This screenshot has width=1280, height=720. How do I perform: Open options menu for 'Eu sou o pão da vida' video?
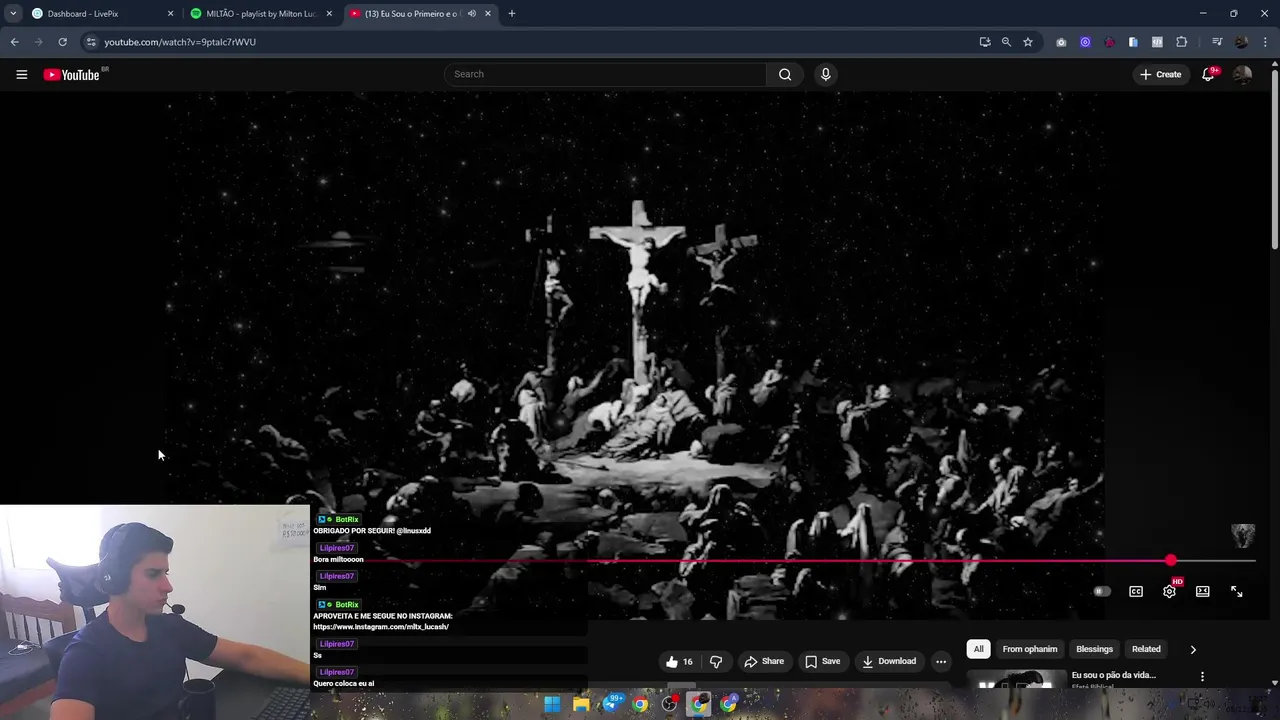pos(1202,676)
